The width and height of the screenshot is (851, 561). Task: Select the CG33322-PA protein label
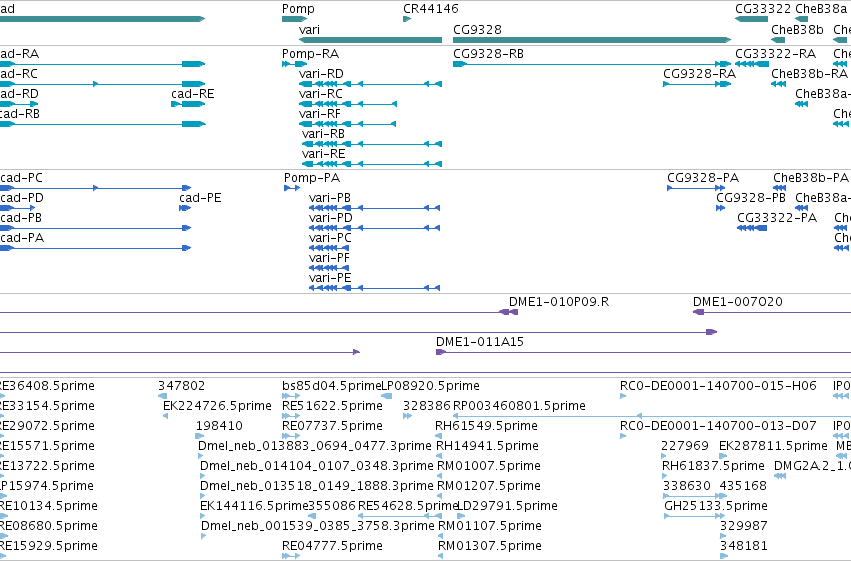[777, 218]
